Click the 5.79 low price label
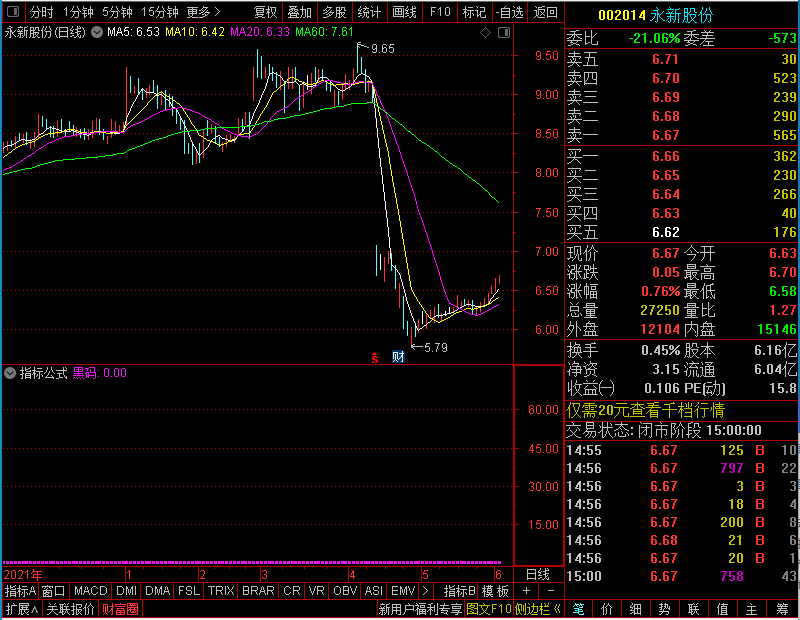Viewport: 800px width, 620px height. pyautogui.click(x=436, y=348)
